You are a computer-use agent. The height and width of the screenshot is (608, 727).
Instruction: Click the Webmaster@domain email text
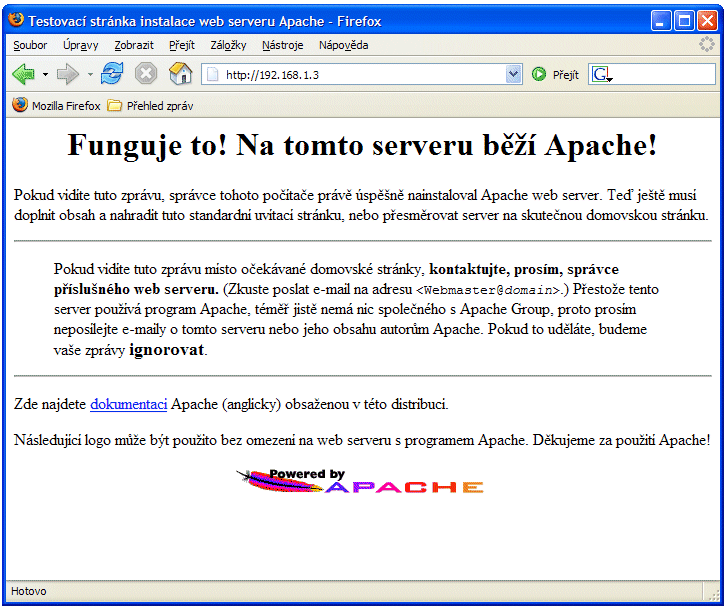click(489, 290)
